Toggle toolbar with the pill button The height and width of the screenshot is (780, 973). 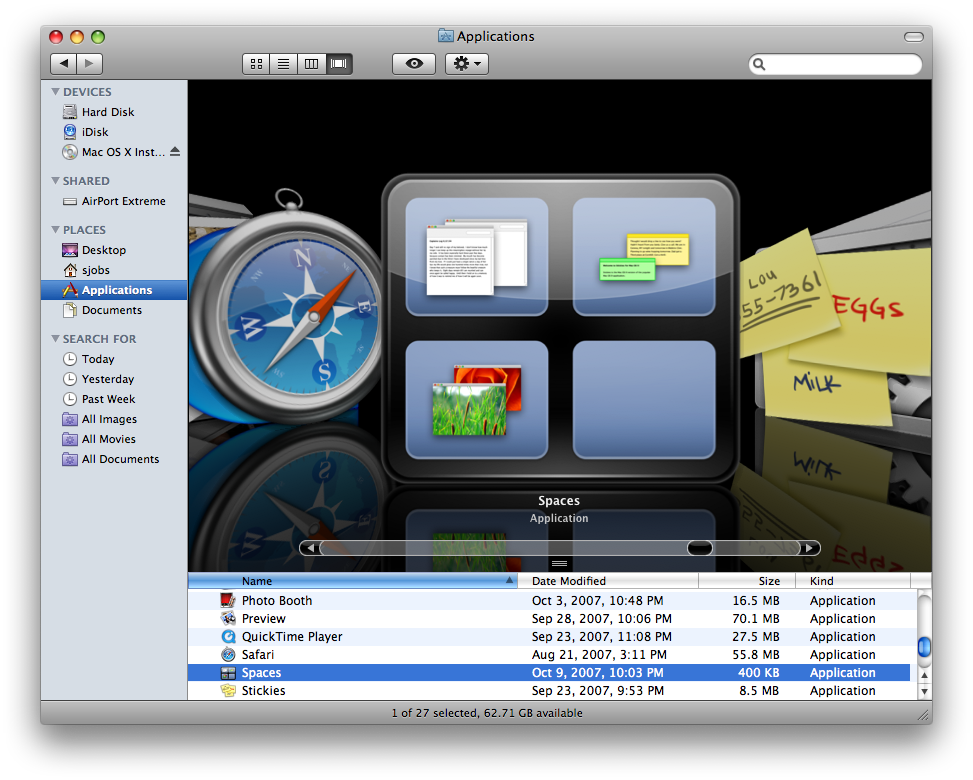(913, 37)
